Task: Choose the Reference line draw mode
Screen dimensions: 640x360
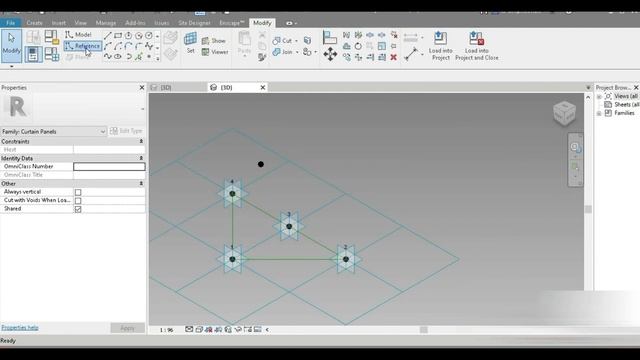Action: (x=82, y=46)
